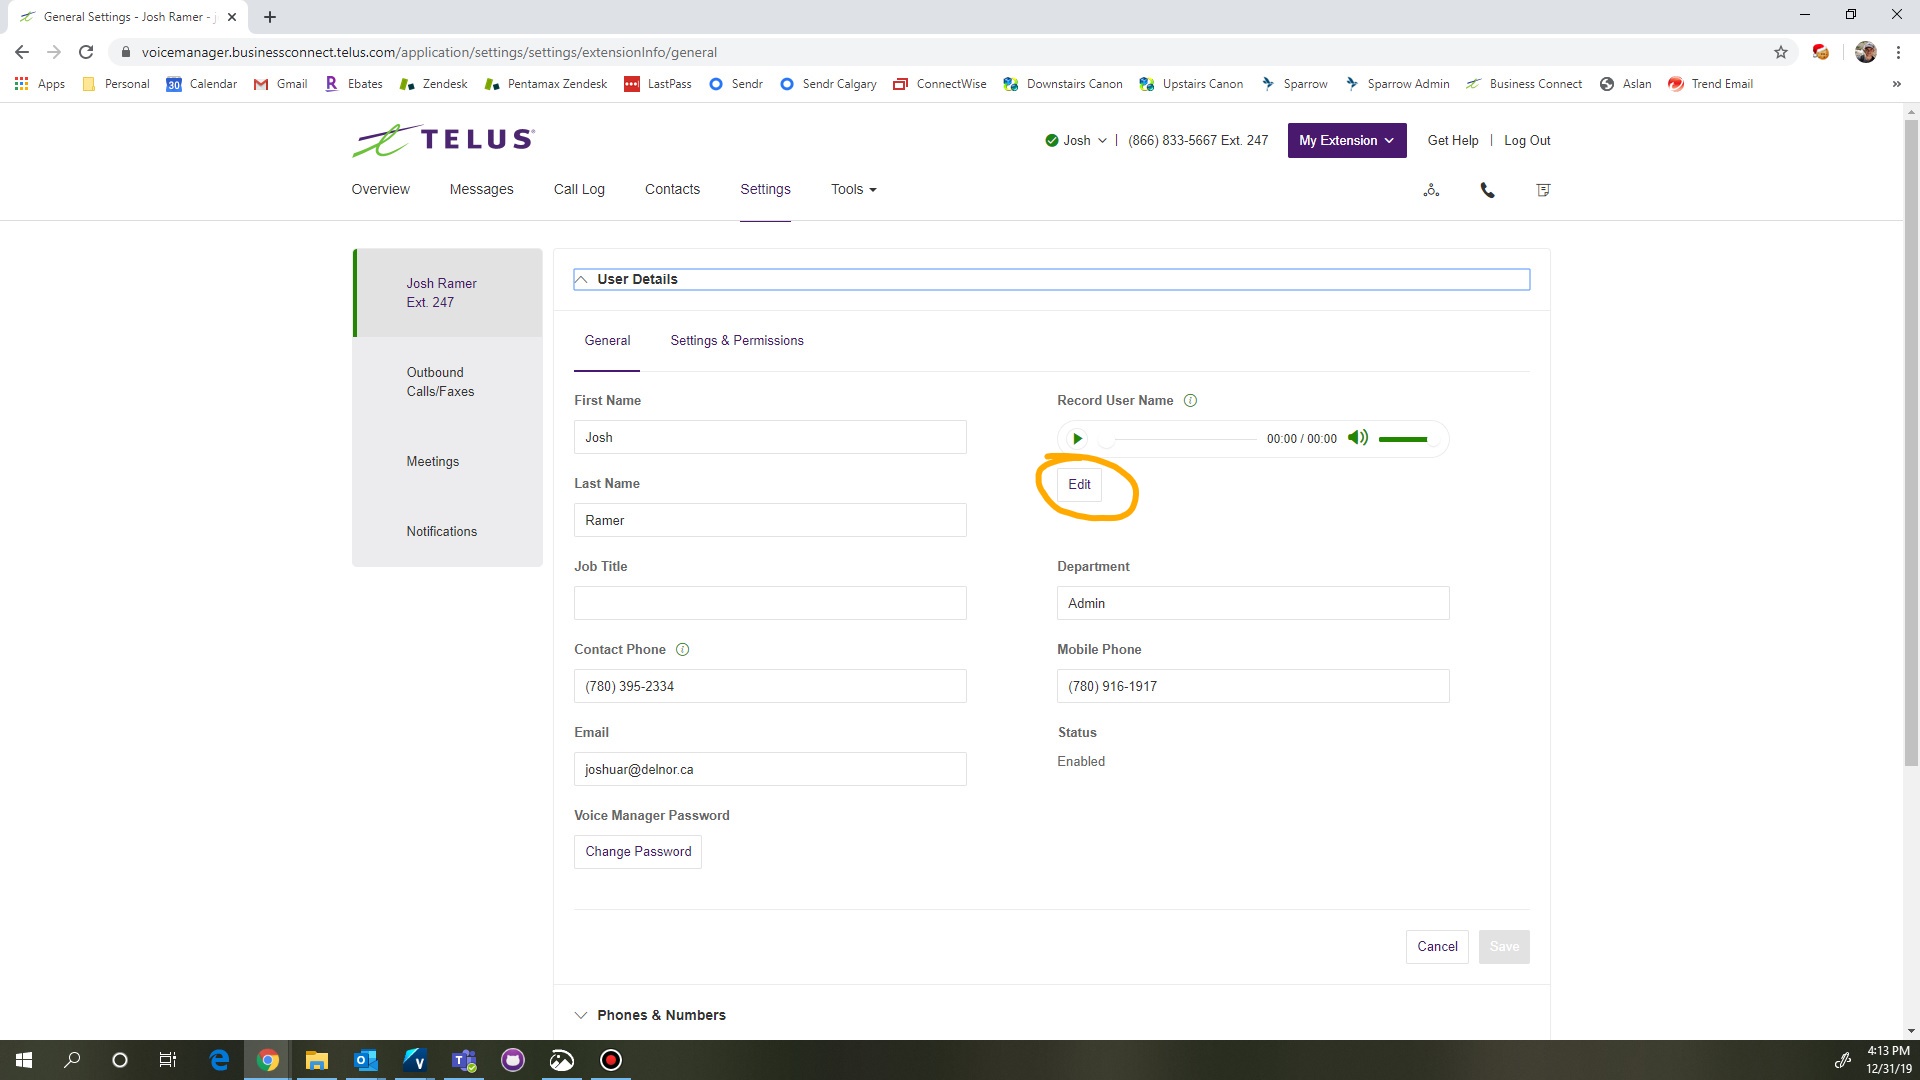This screenshot has height=1080, width=1920.
Task: Click the play button for Record User Name
Action: point(1076,438)
